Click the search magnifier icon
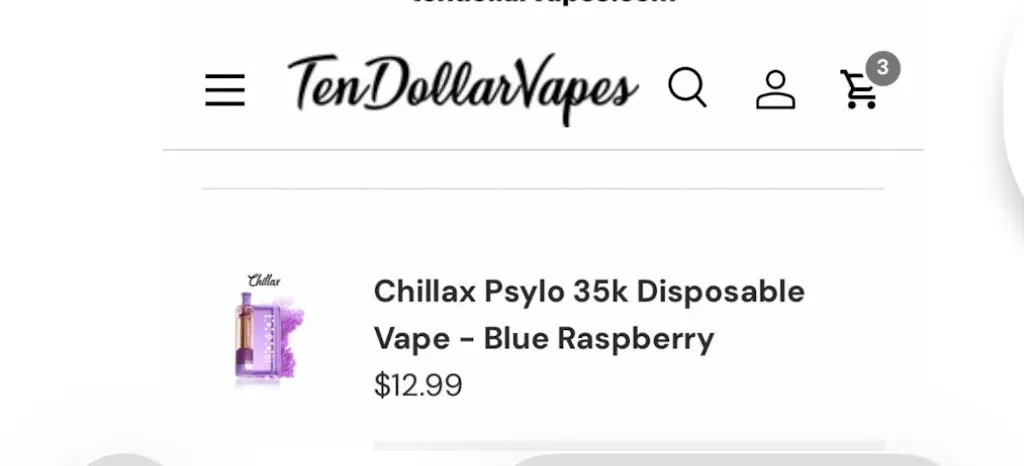This screenshot has width=1024, height=466. [x=688, y=88]
